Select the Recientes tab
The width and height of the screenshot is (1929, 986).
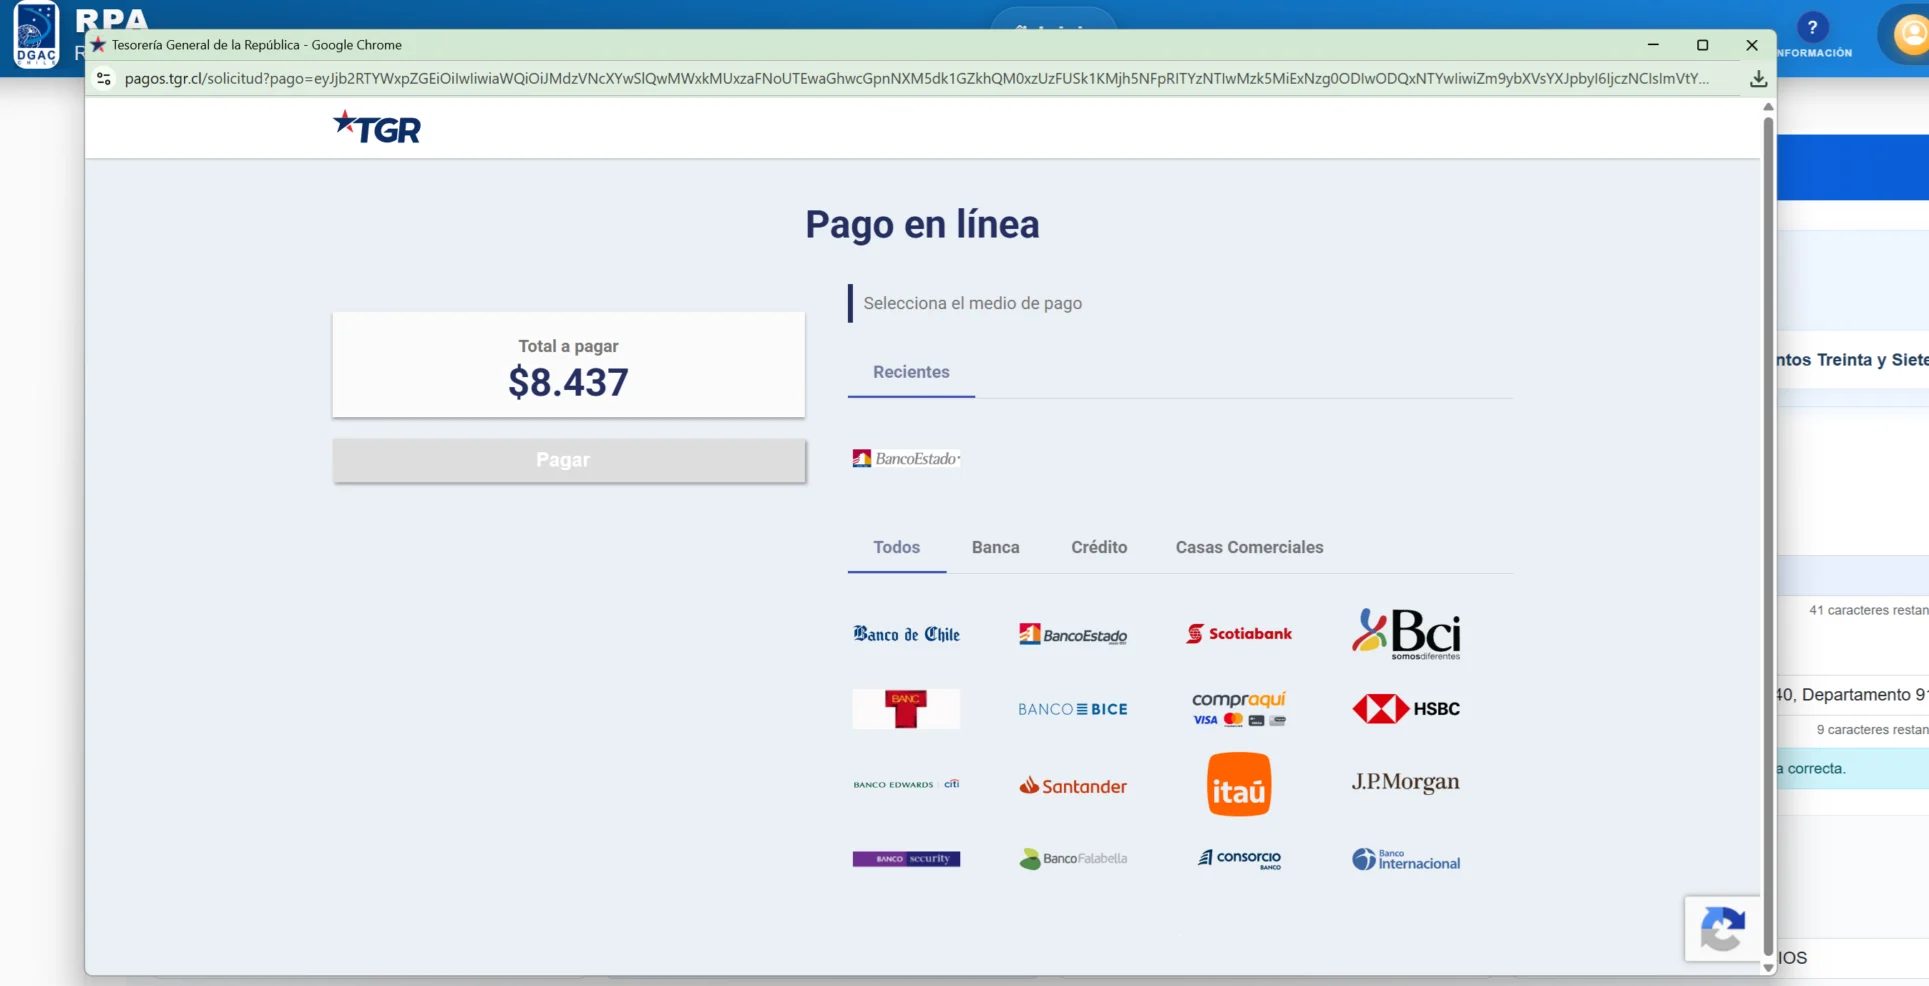pyautogui.click(x=911, y=372)
